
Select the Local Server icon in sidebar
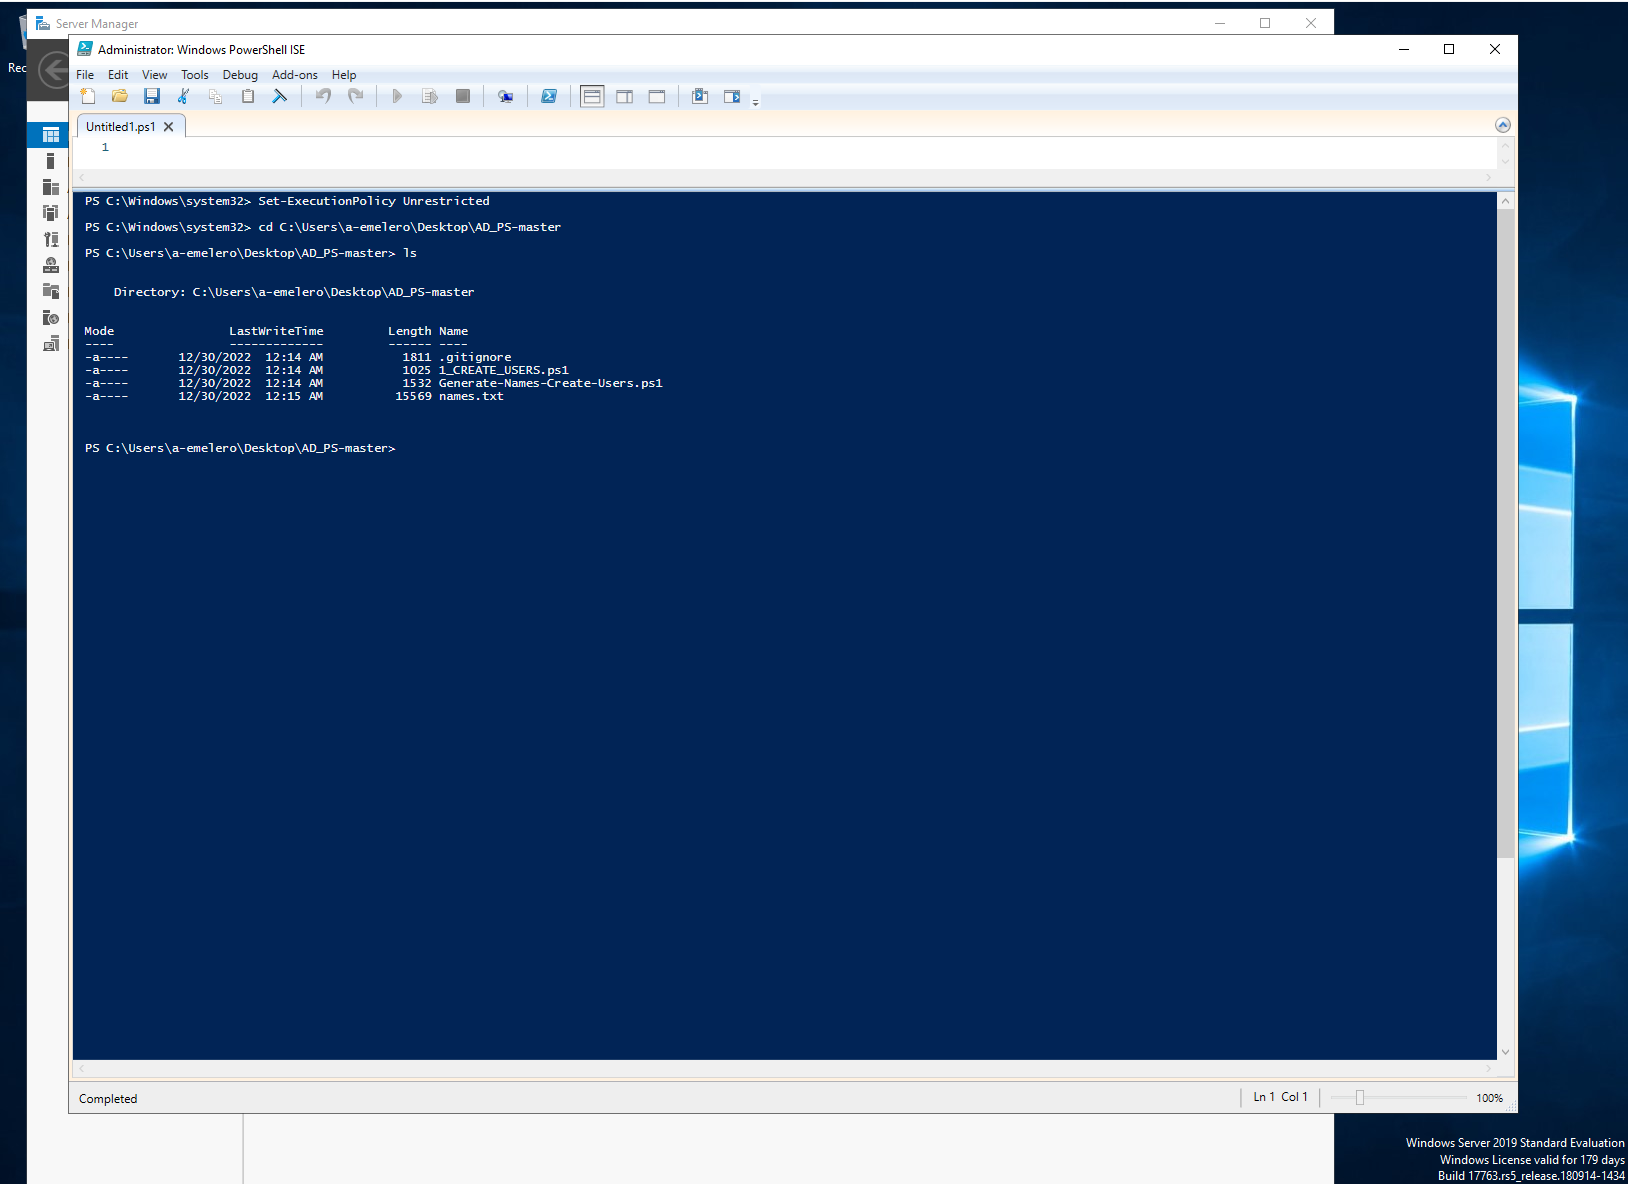coord(48,160)
